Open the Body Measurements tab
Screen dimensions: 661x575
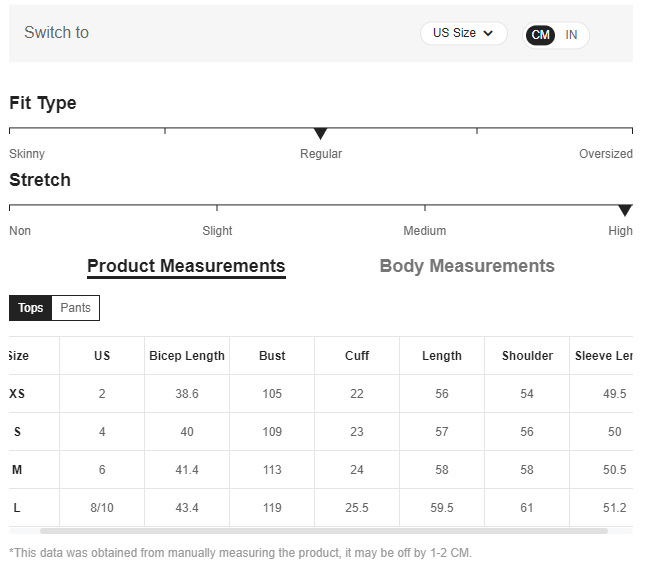pos(467,266)
